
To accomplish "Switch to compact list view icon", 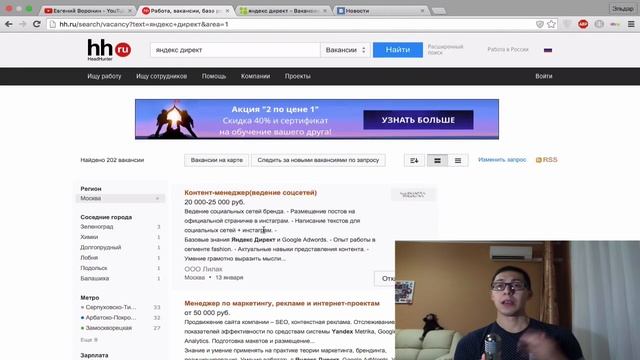I will 458,160.
